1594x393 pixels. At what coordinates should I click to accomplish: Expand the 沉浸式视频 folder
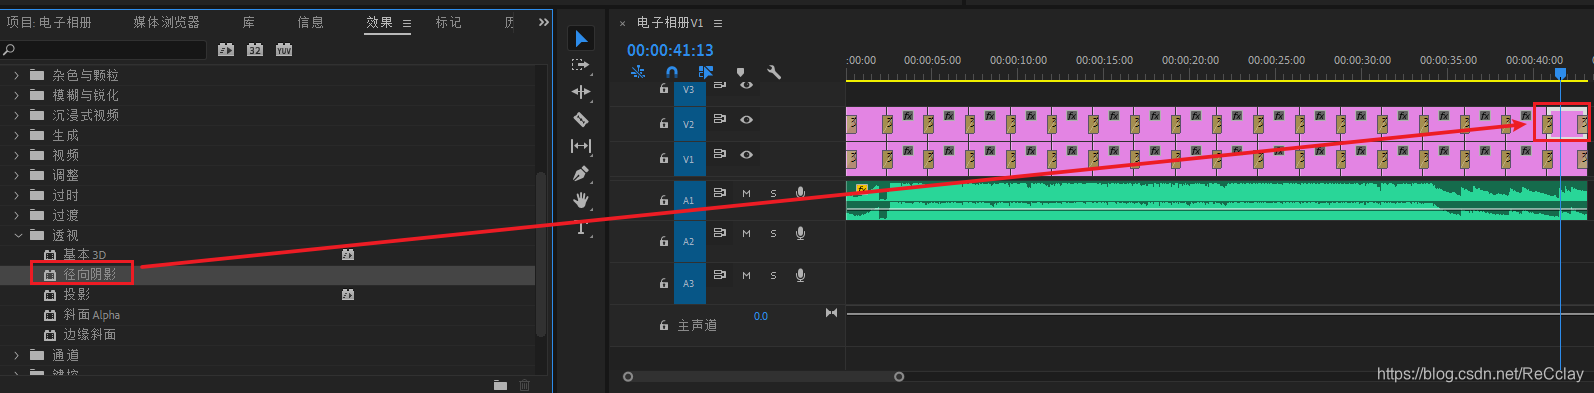[16, 115]
